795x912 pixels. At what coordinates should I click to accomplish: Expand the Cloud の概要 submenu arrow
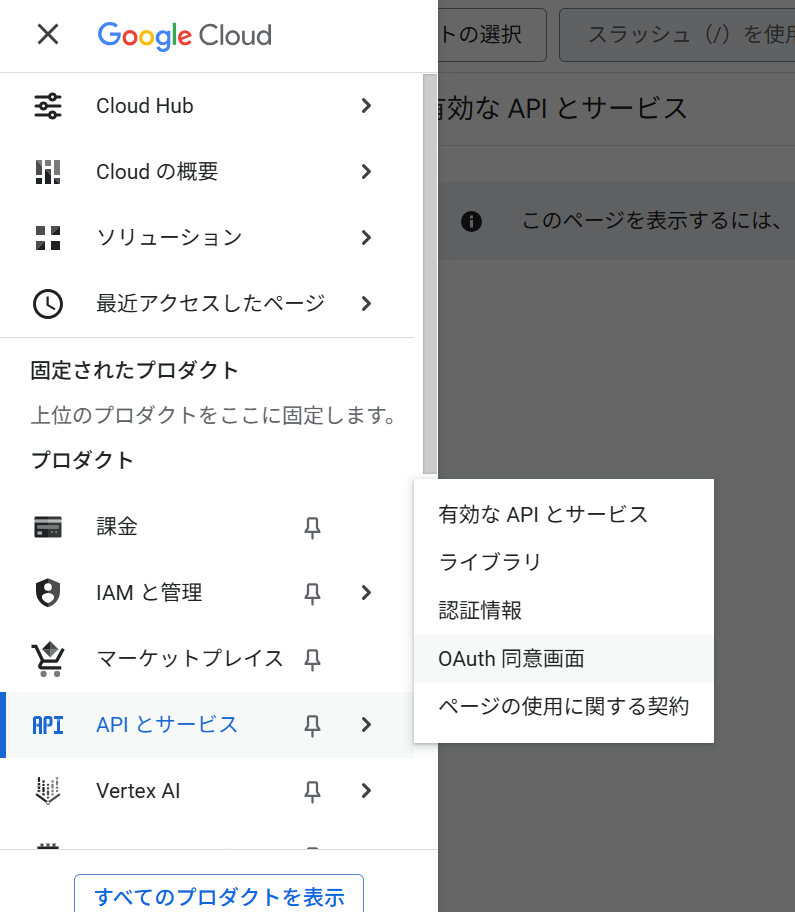pyautogui.click(x=366, y=172)
